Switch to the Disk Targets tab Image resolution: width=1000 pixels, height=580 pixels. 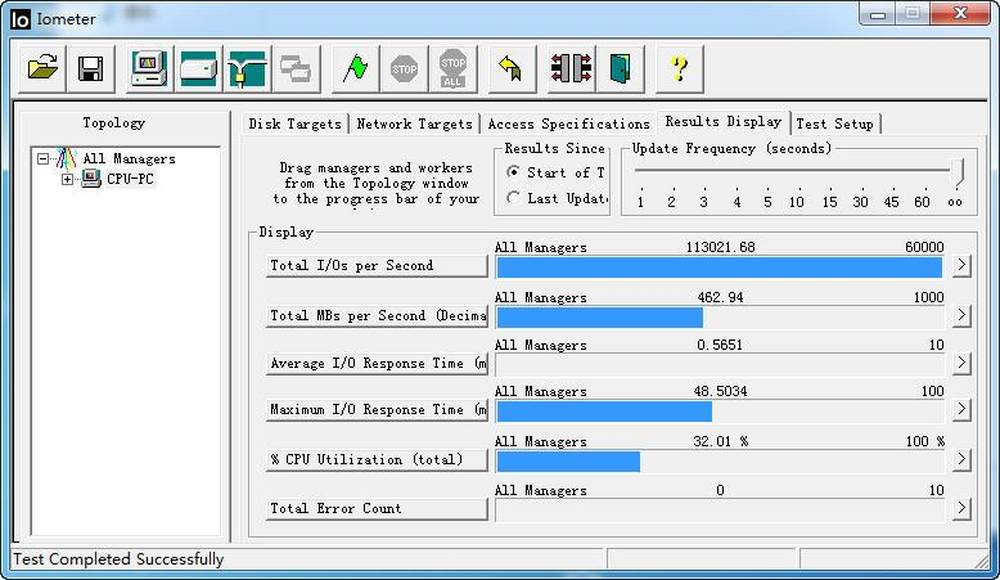pyautogui.click(x=295, y=124)
